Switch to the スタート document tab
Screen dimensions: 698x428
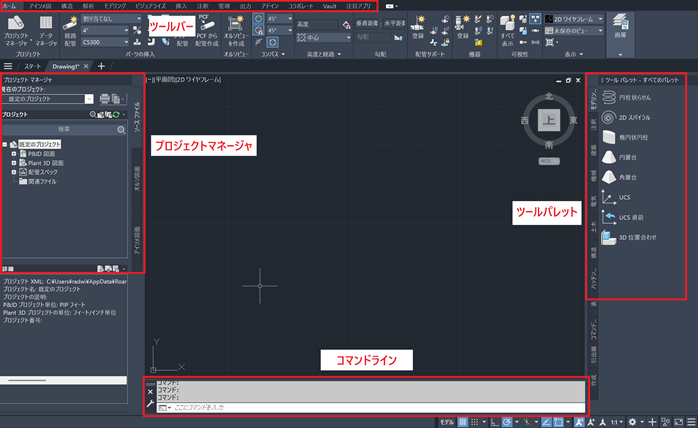[32, 66]
